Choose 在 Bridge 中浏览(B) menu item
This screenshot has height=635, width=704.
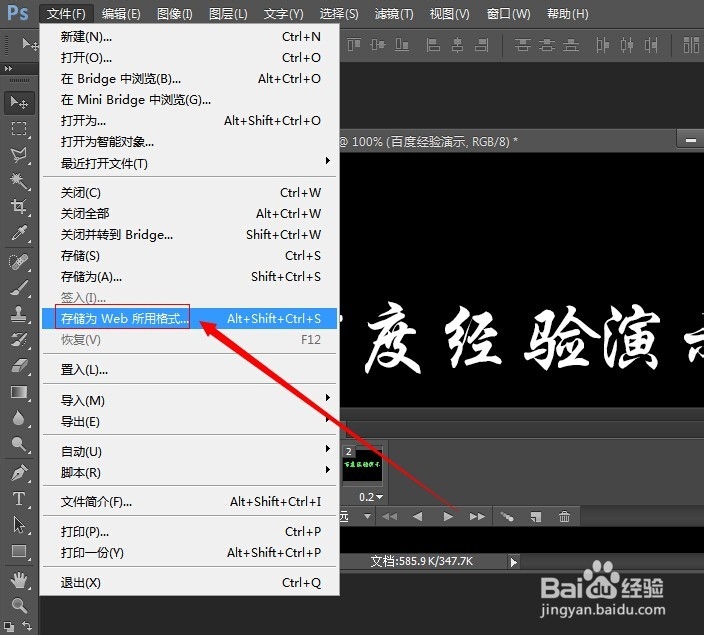pos(189,79)
